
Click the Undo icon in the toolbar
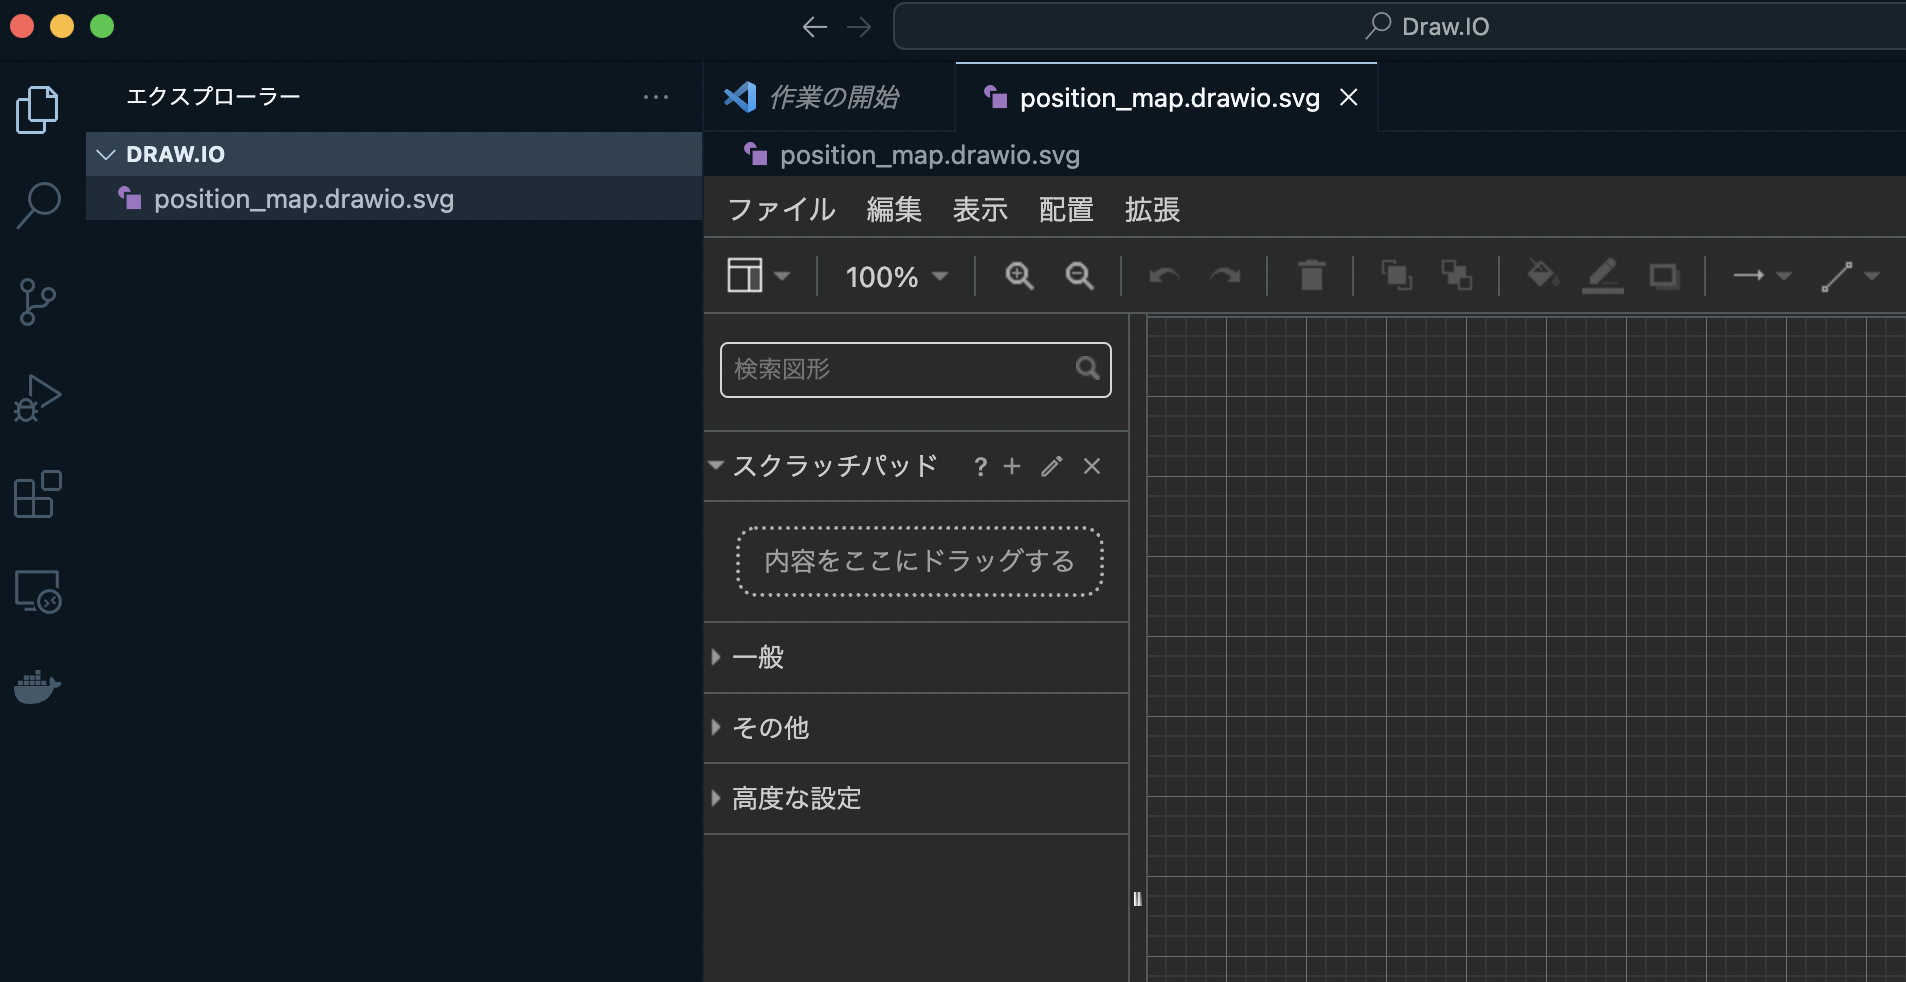tap(1165, 277)
